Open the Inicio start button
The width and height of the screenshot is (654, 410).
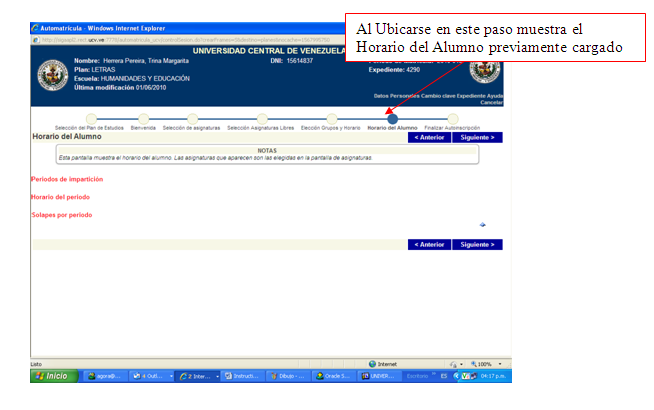click(54, 376)
